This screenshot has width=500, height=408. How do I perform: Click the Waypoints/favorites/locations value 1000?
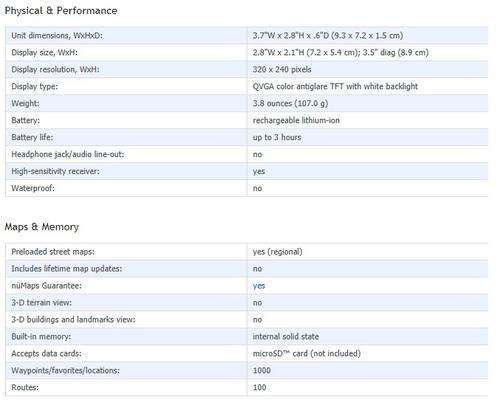262,371
